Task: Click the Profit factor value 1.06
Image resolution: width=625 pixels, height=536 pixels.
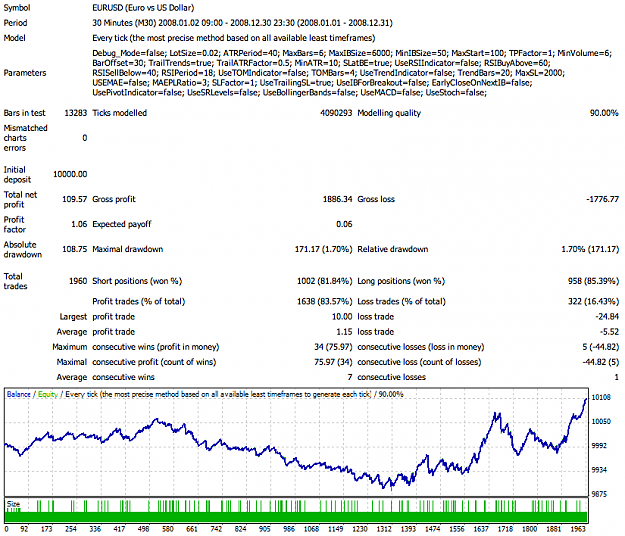Action: 79,224
